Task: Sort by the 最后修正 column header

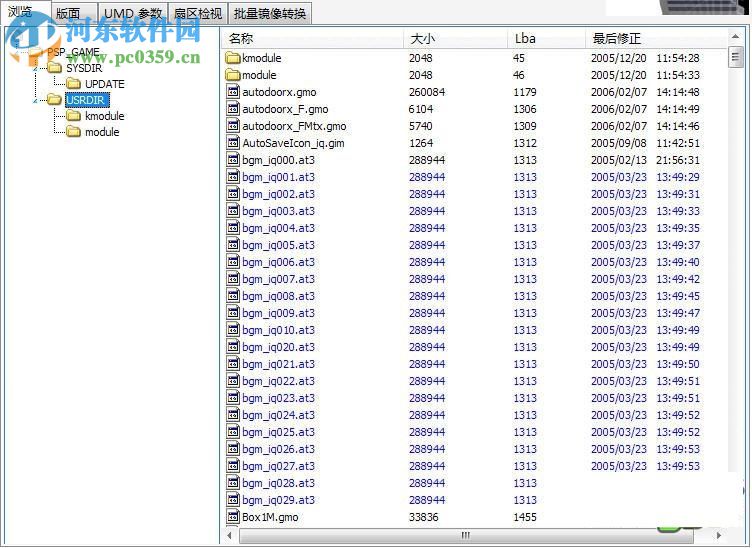Action: pos(656,38)
